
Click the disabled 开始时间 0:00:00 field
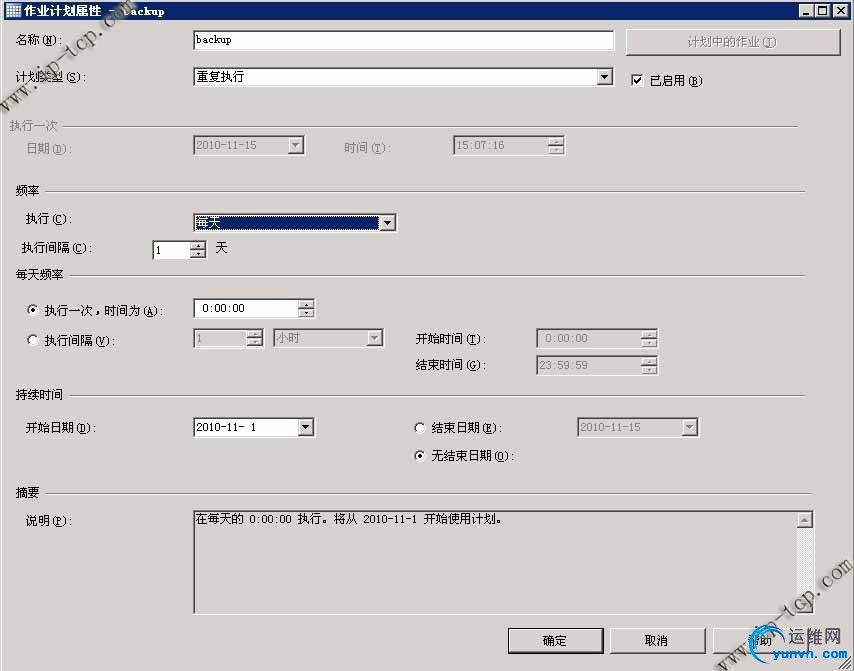point(588,338)
